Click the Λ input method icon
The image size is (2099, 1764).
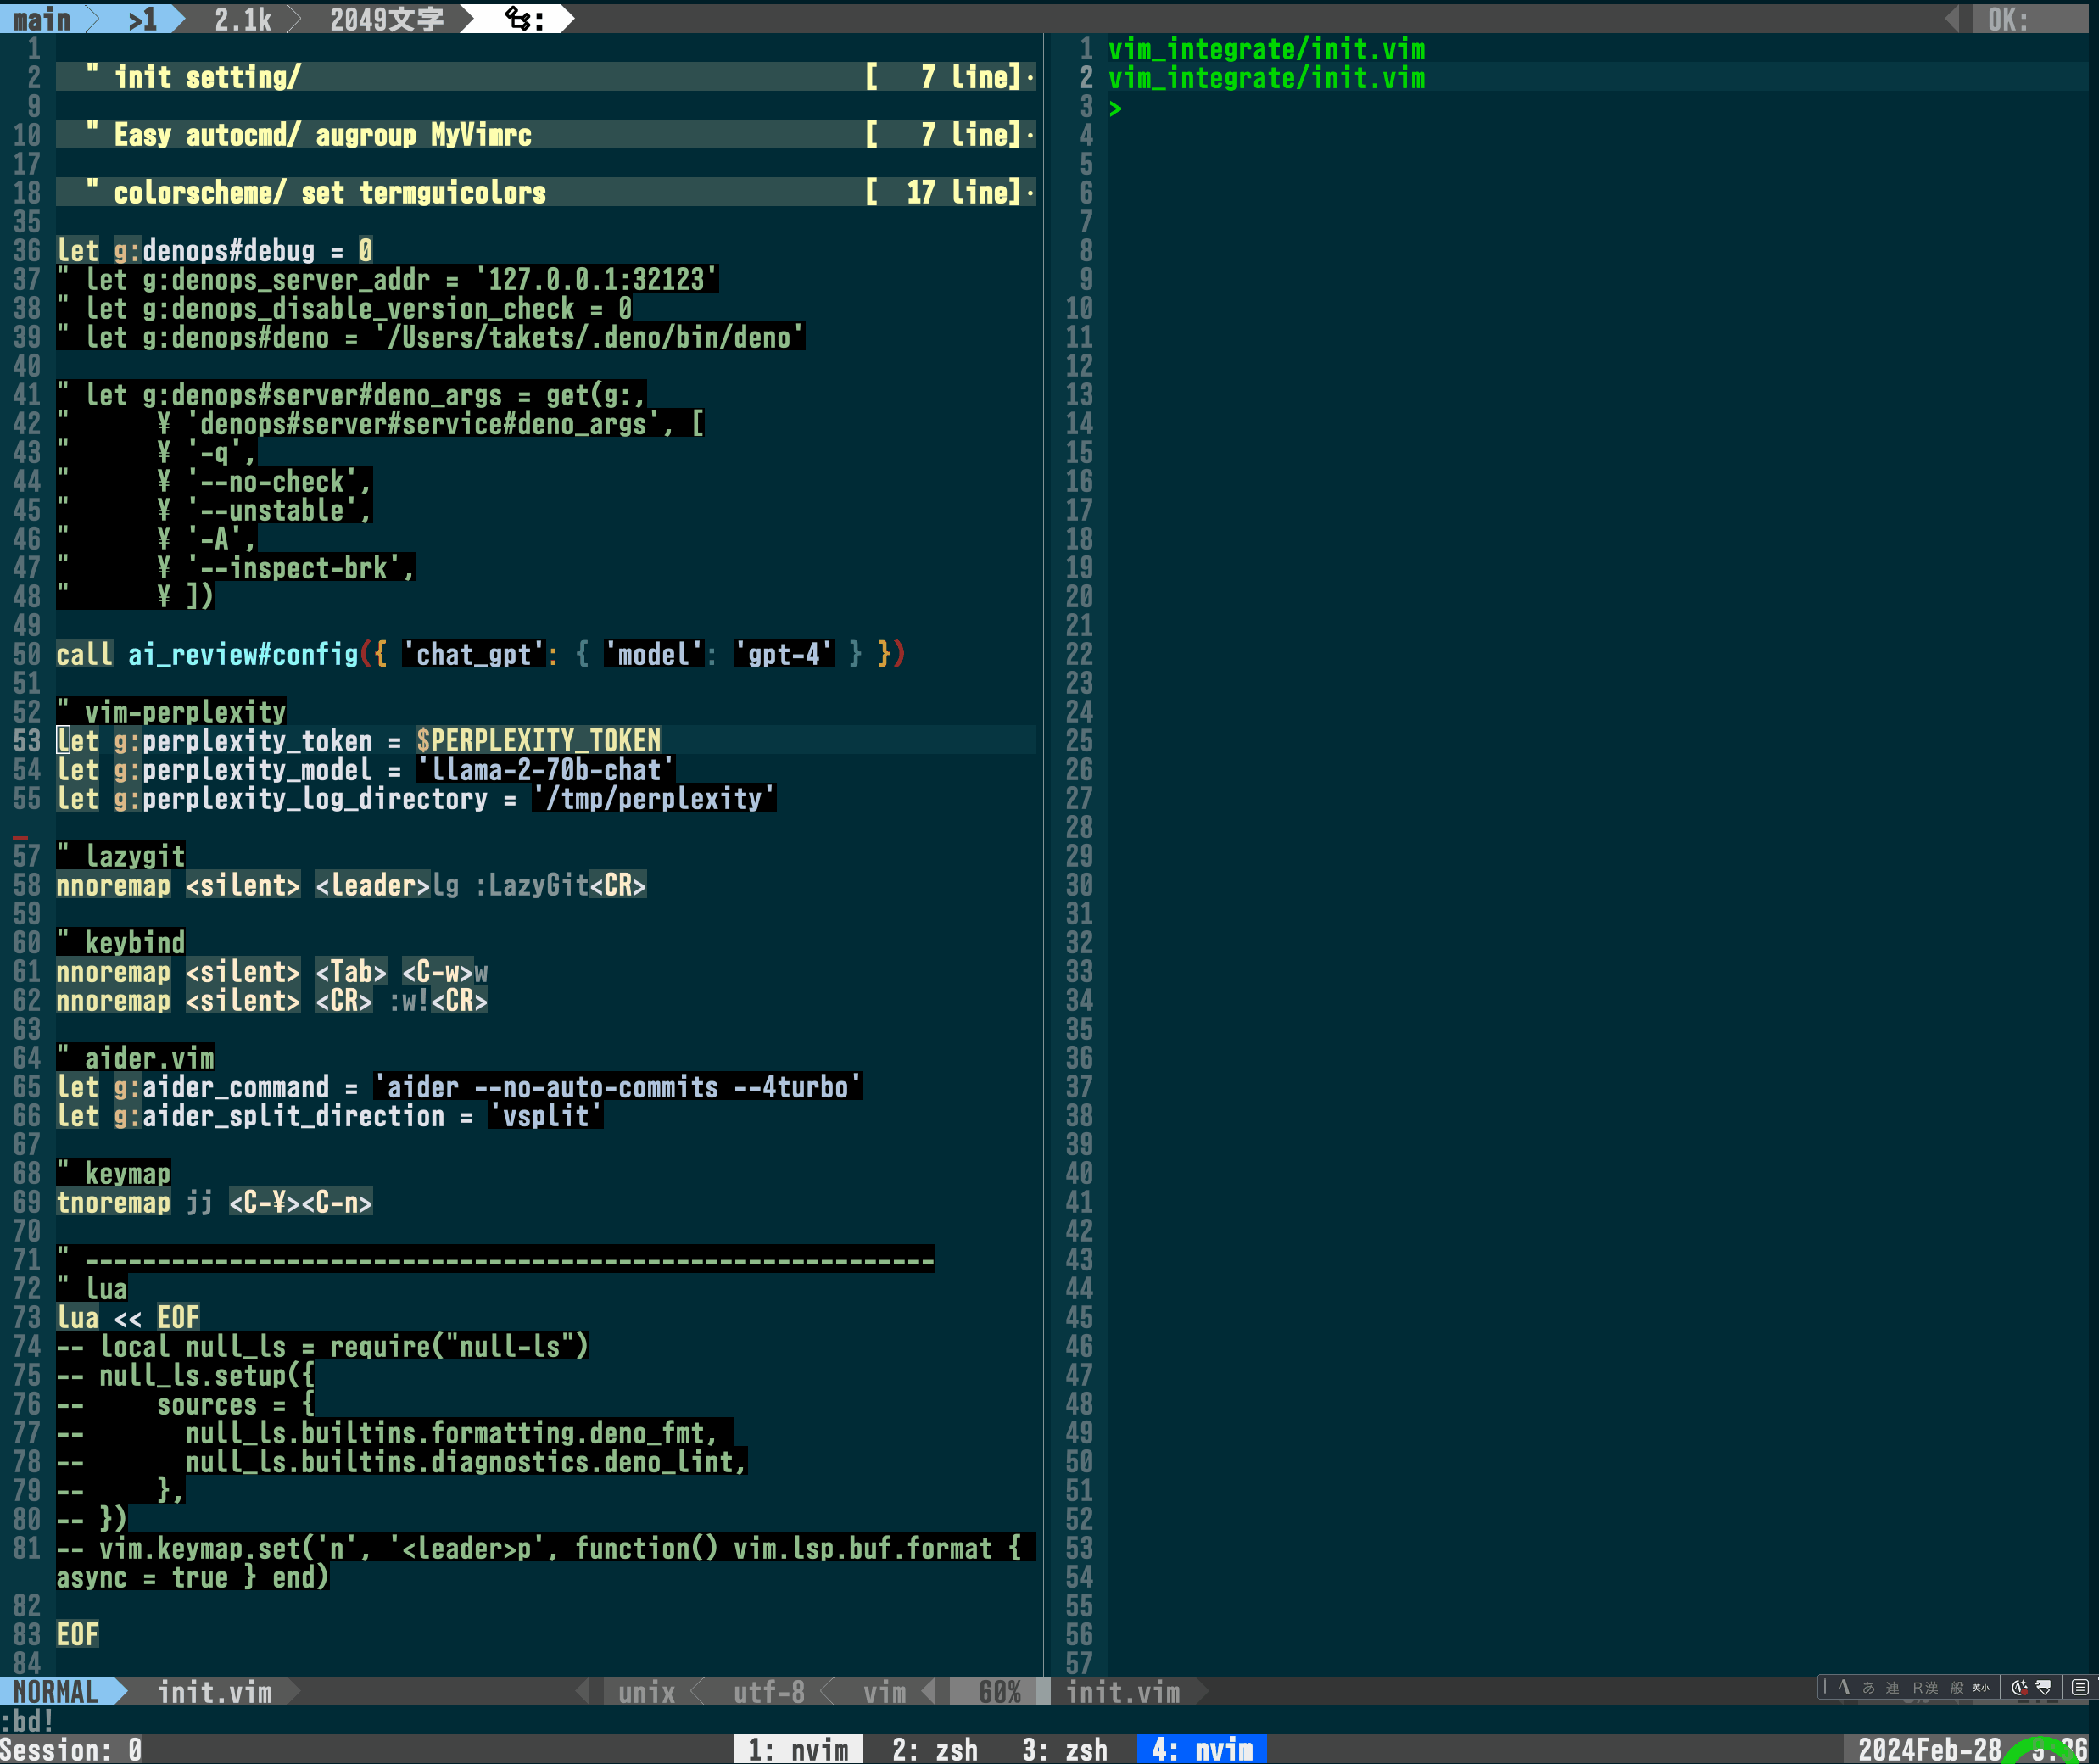[1844, 1688]
